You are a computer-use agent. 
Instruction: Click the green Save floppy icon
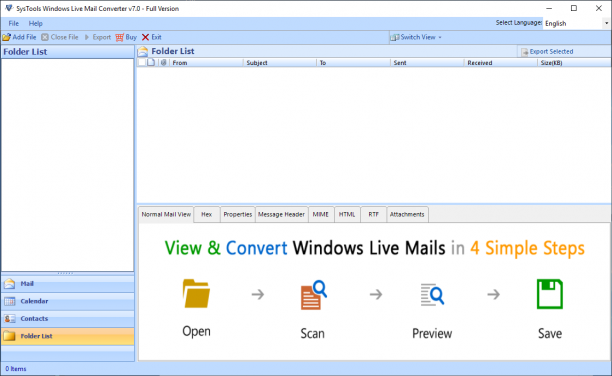point(550,294)
